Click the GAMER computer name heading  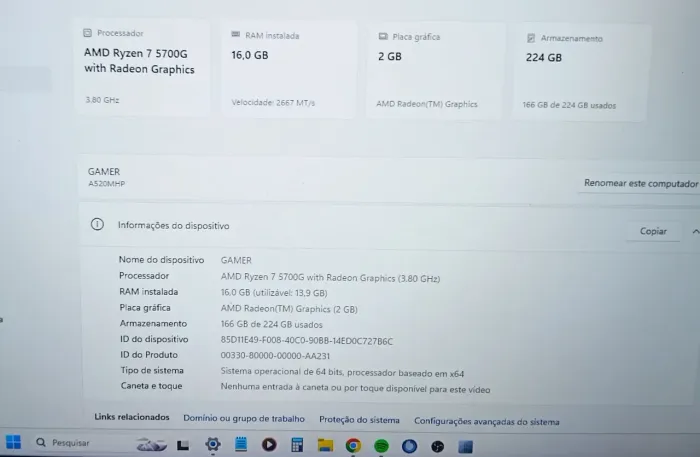click(x=104, y=171)
